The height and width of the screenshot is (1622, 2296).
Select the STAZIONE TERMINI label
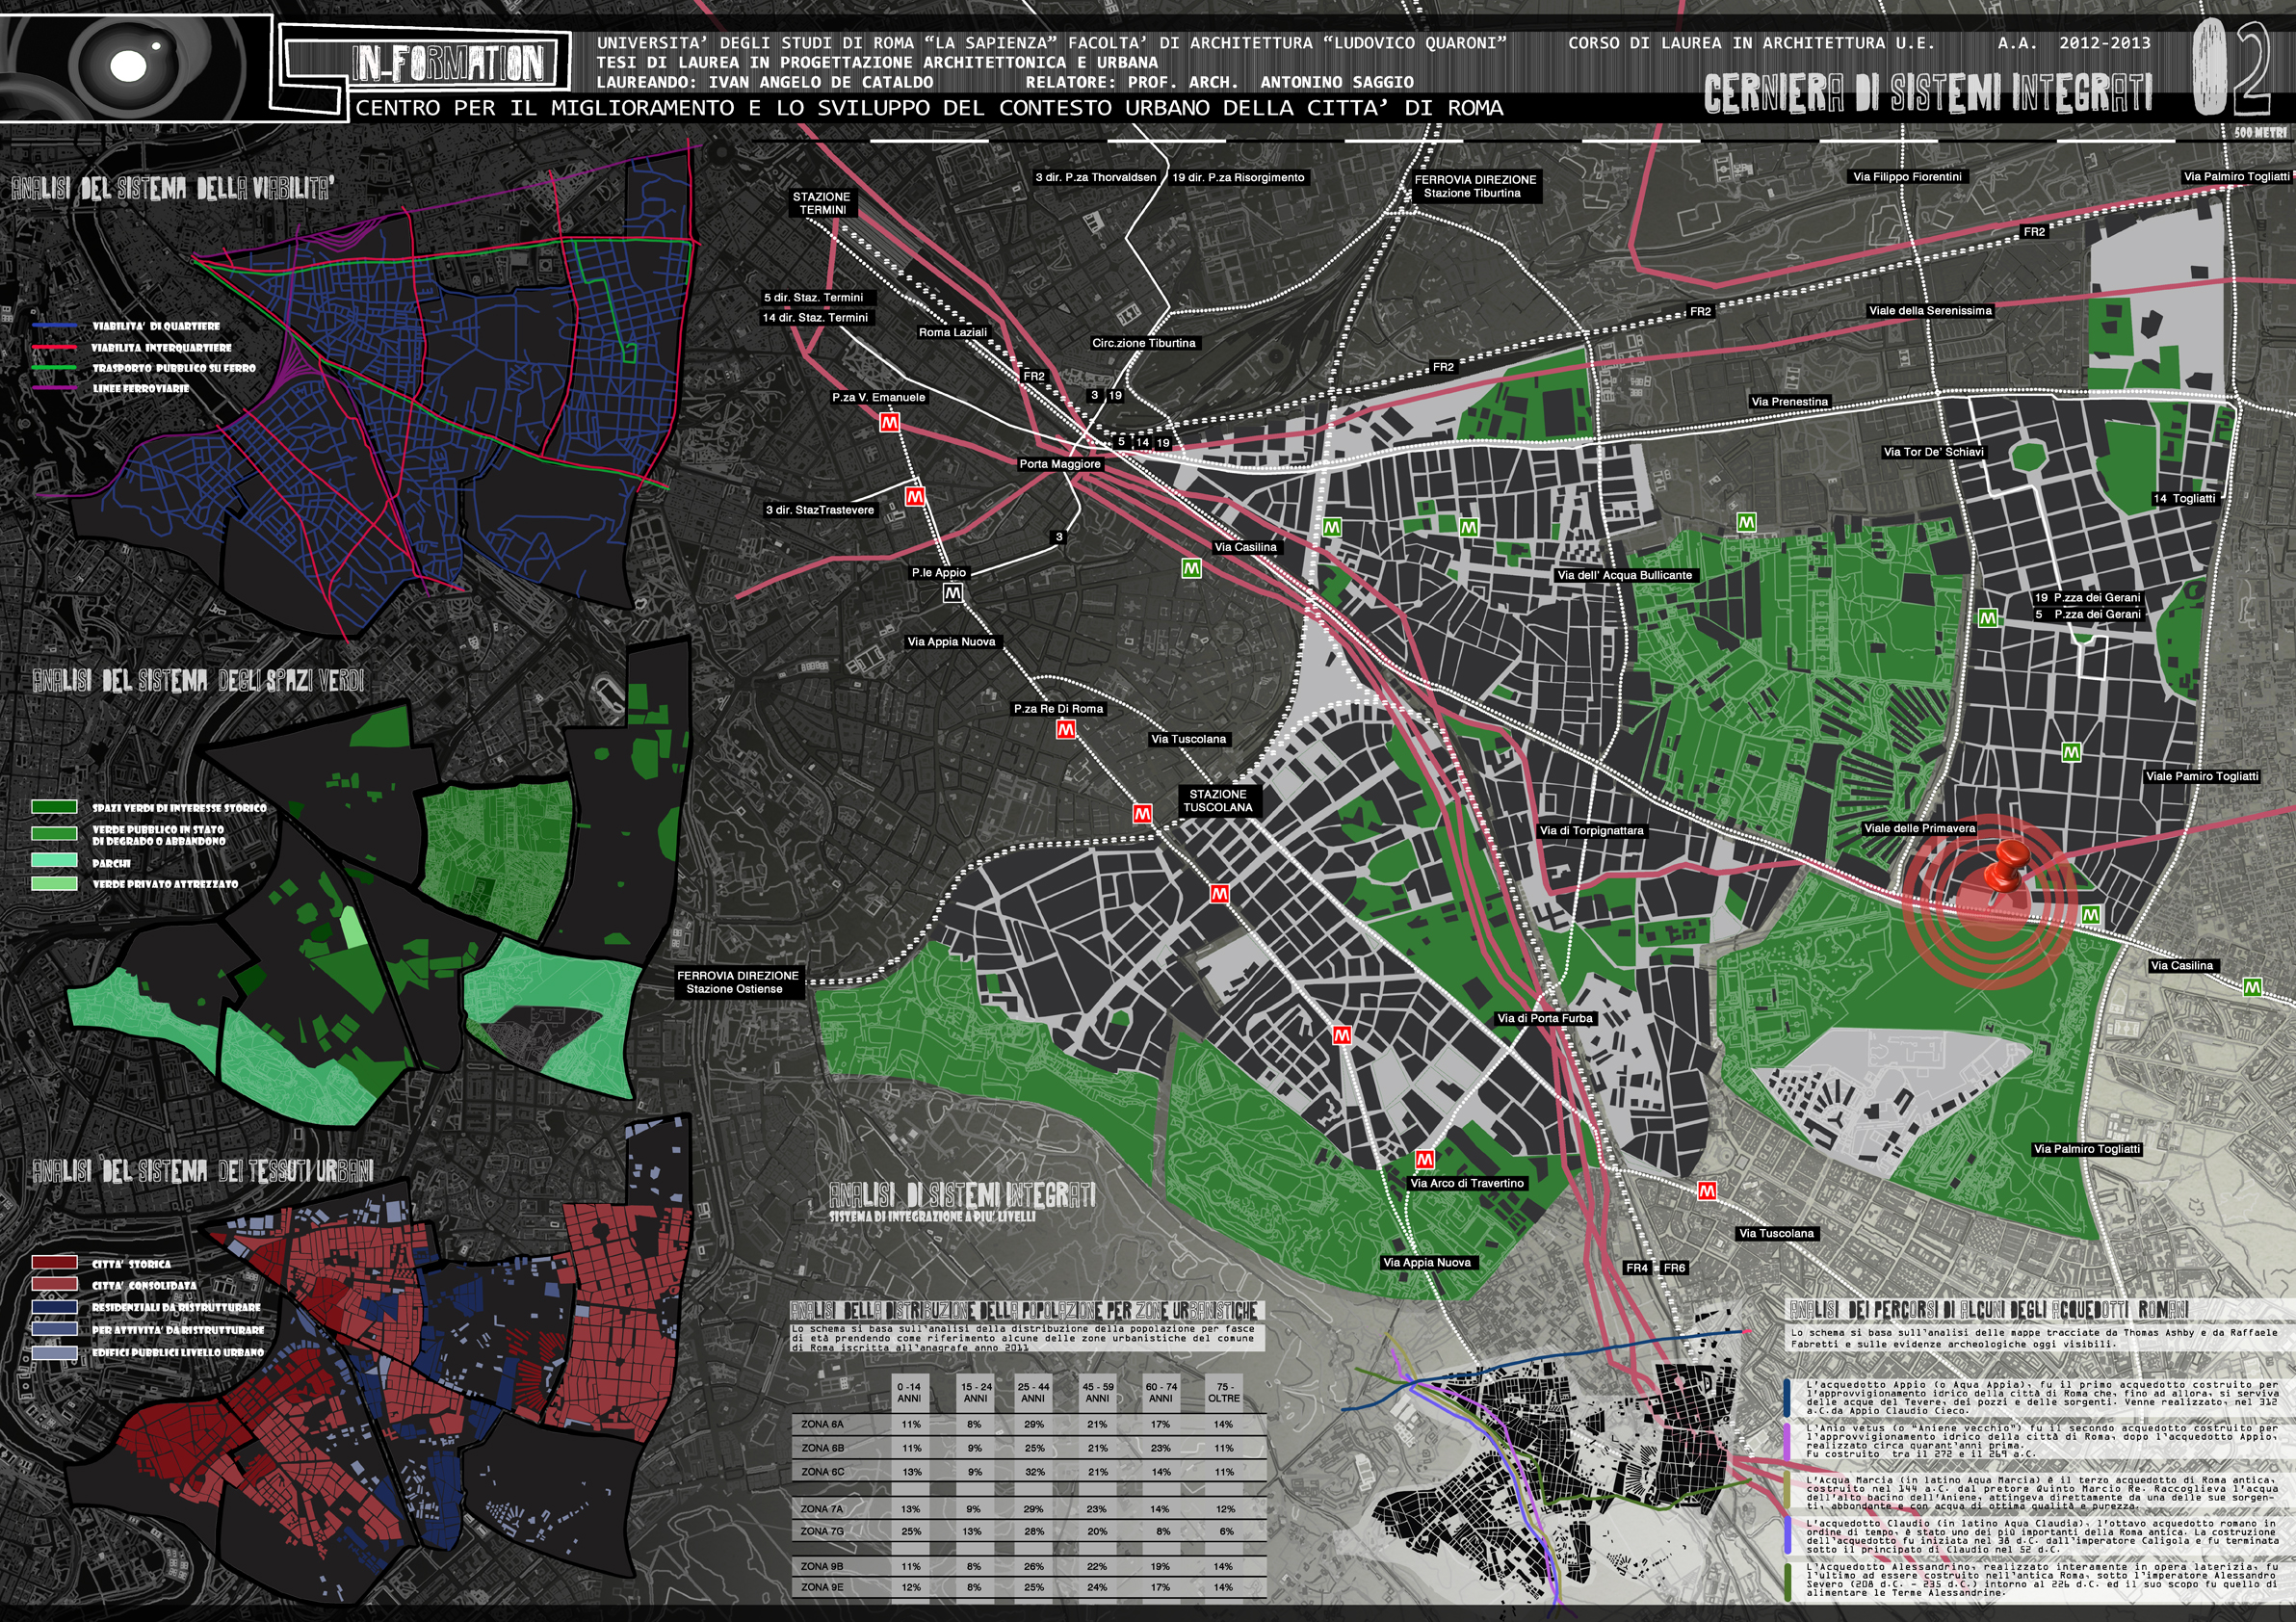coord(822,204)
